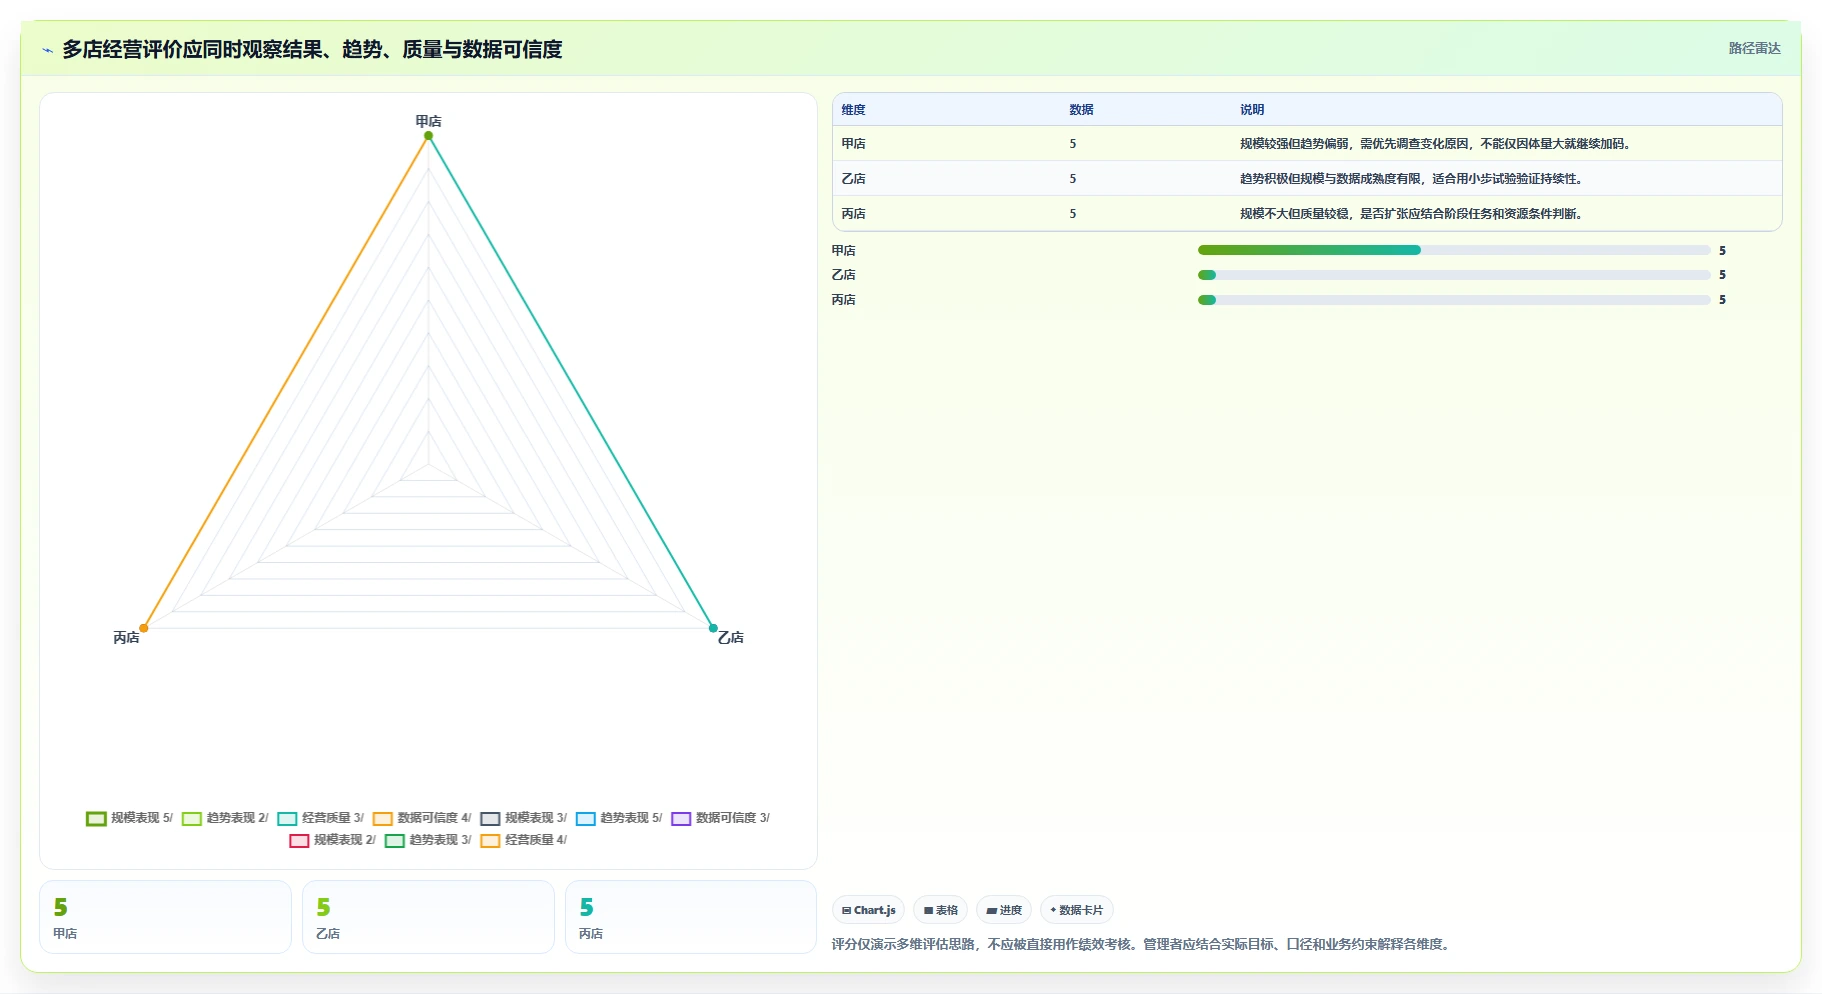
Task: Click value 5 in 乙店 table row
Action: (x=1073, y=179)
